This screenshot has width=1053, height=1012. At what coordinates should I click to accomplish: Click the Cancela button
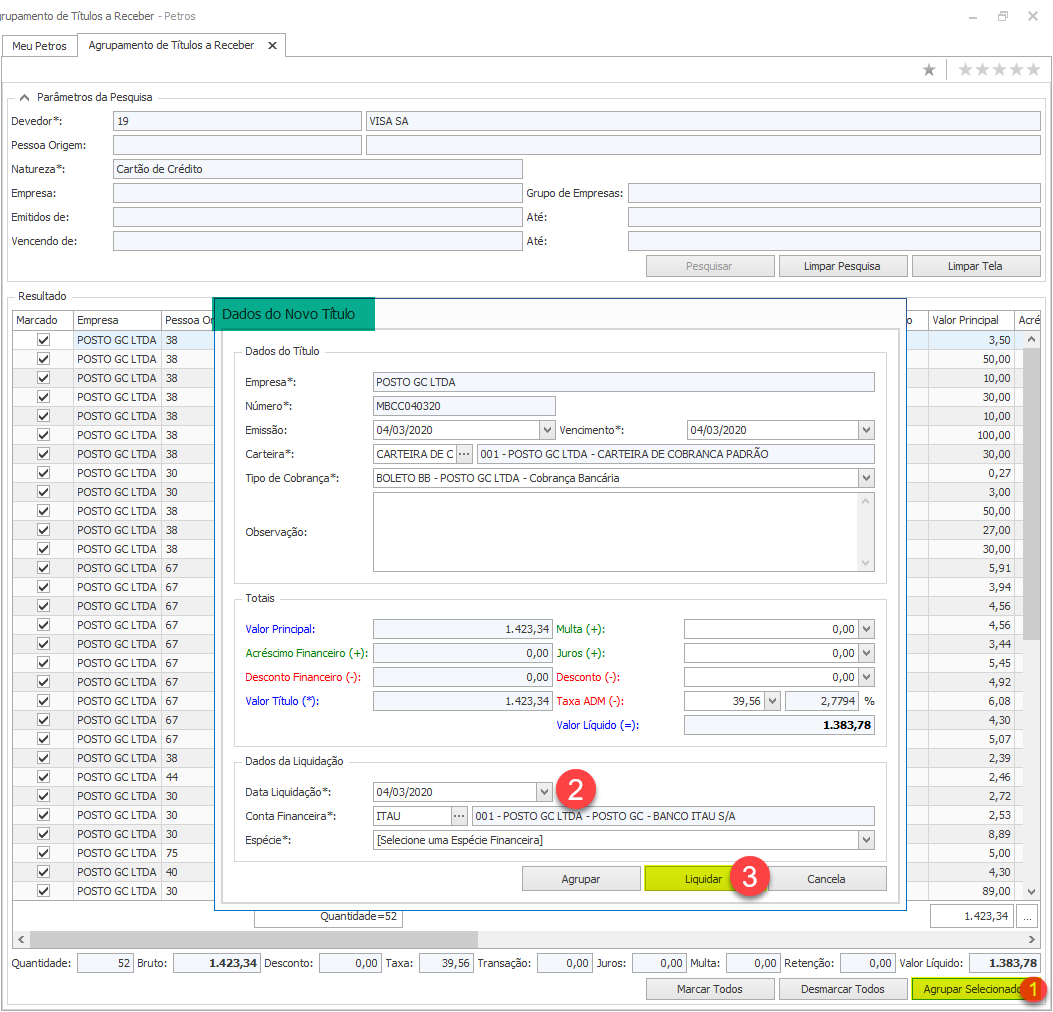pyautogui.click(x=826, y=879)
